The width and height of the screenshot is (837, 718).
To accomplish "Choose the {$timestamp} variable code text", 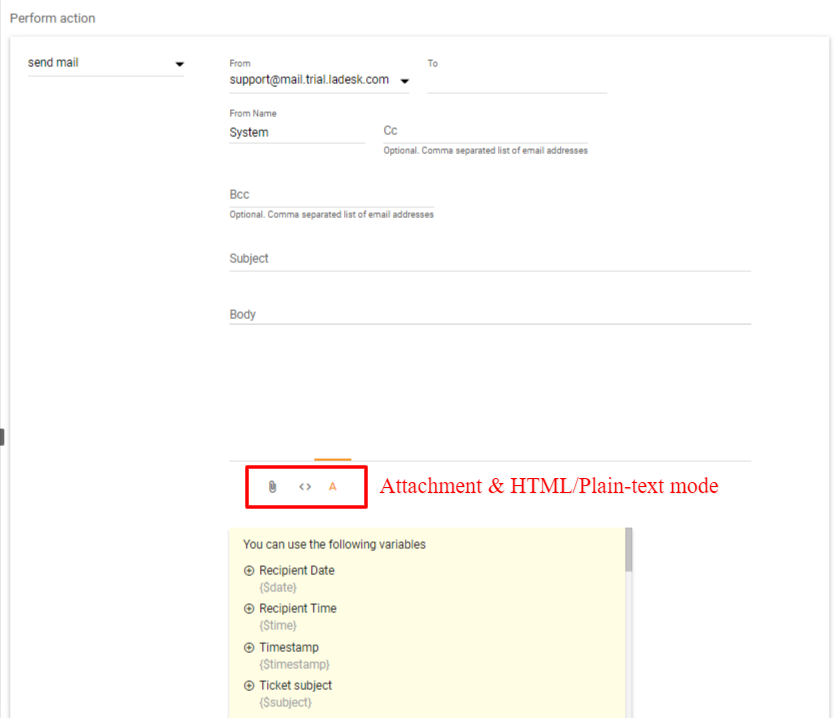I will [294, 664].
